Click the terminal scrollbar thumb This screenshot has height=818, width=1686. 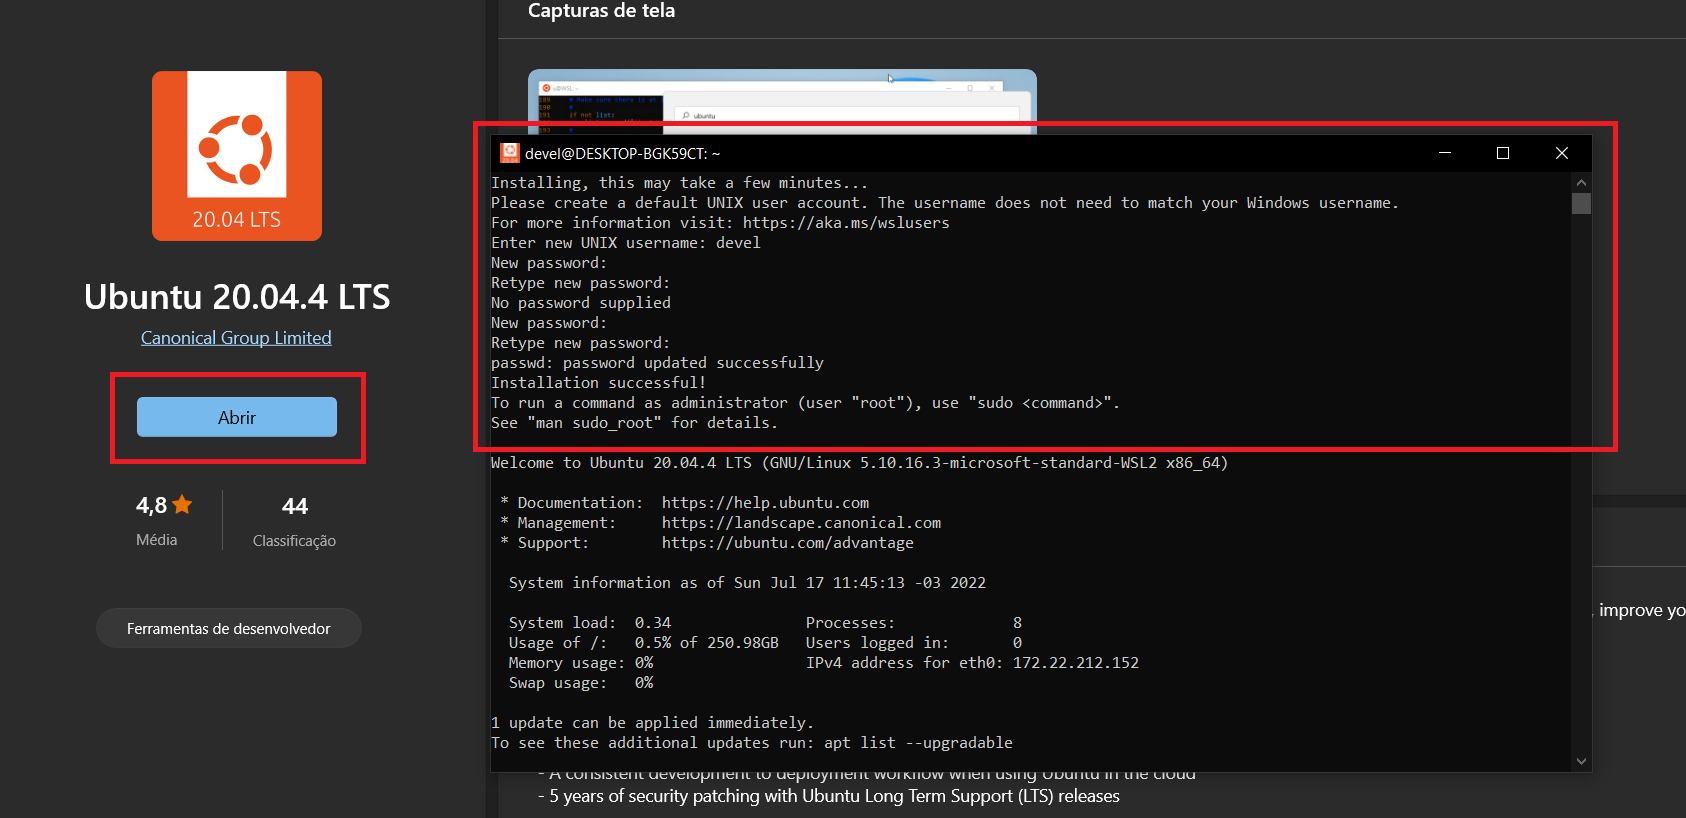tap(1580, 204)
